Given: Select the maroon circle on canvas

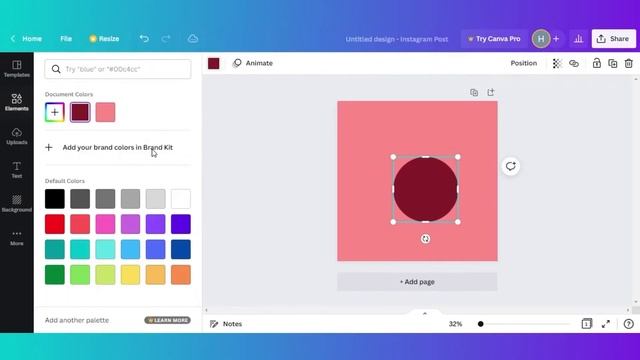Looking at the screenshot, I should tap(425, 189).
